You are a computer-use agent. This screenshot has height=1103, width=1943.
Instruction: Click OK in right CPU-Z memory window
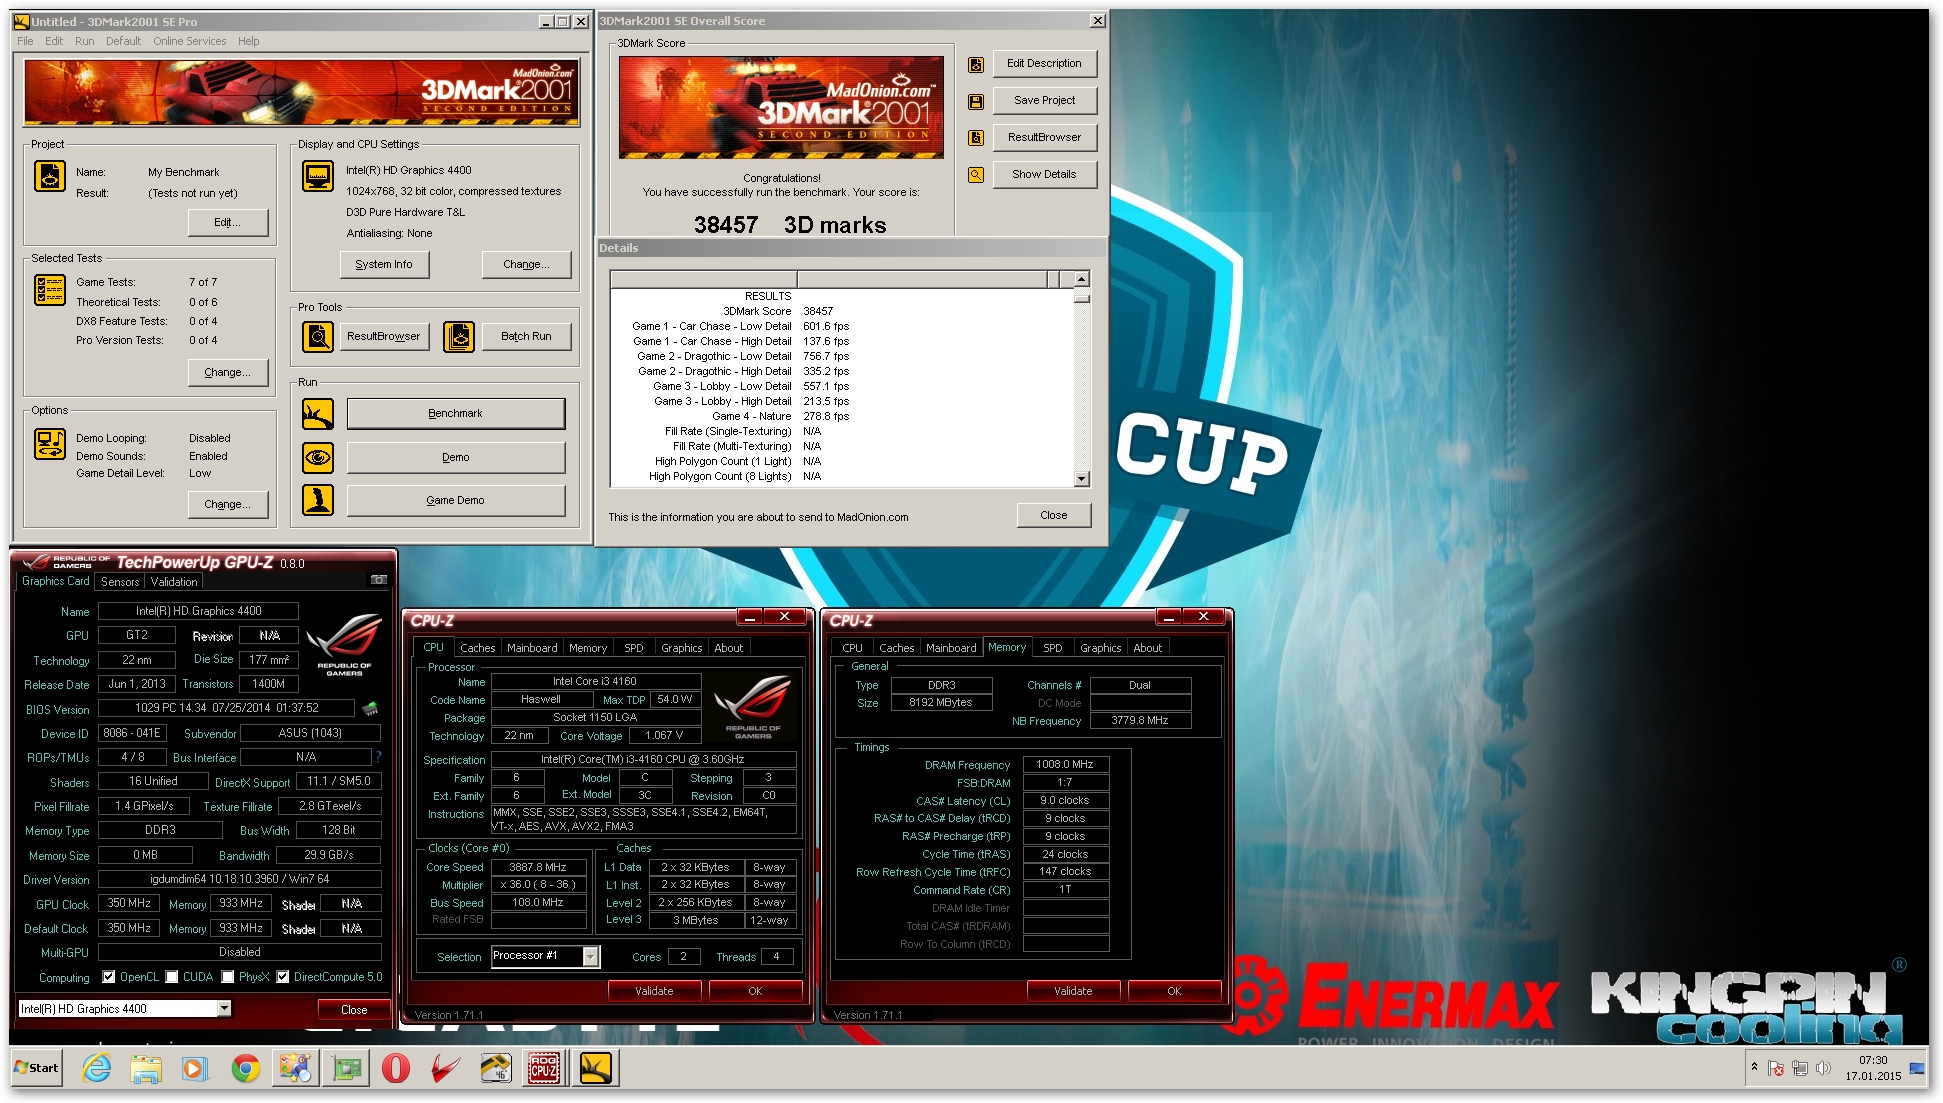tap(1174, 991)
